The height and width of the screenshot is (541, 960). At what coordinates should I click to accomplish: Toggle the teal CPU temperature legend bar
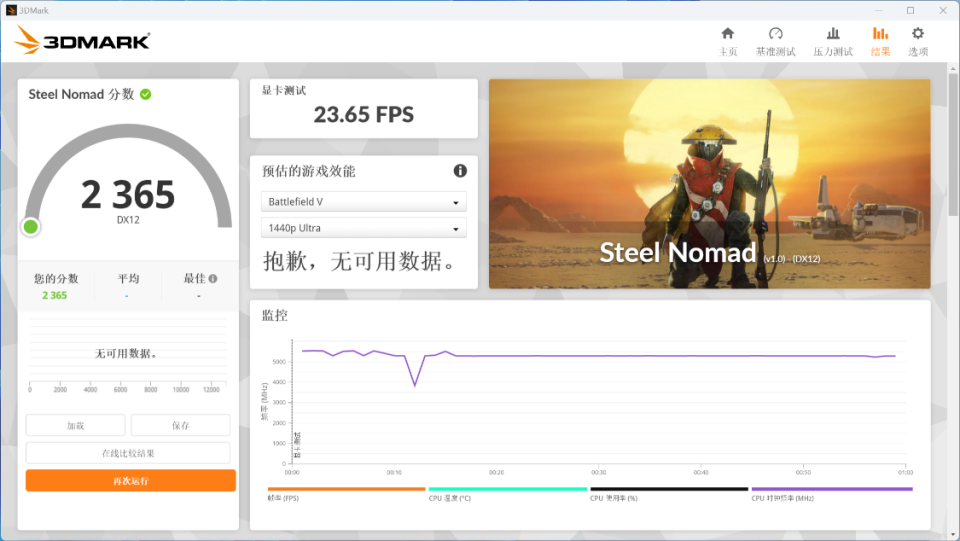508,489
